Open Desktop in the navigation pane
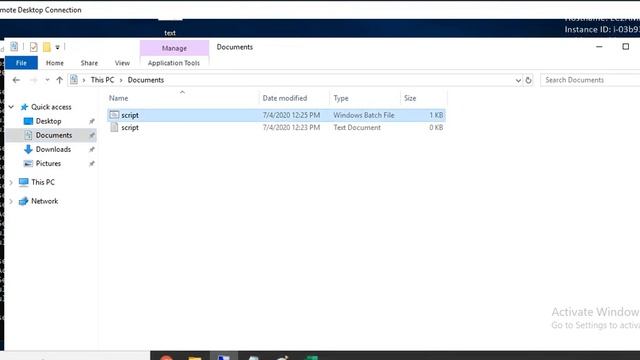 tap(49, 121)
